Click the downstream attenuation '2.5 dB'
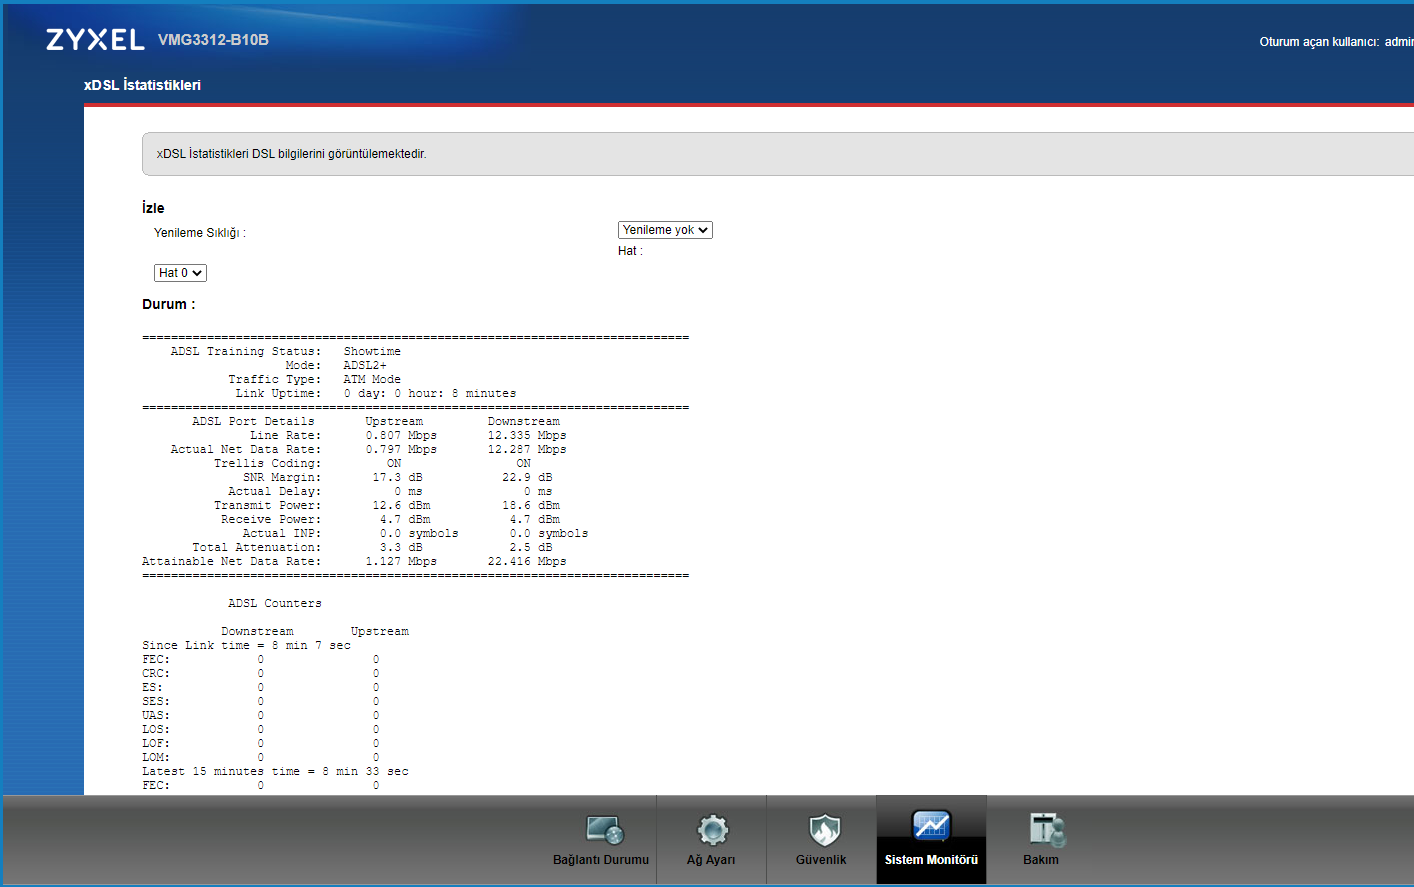Image resolution: width=1414 pixels, height=887 pixels. click(531, 548)
